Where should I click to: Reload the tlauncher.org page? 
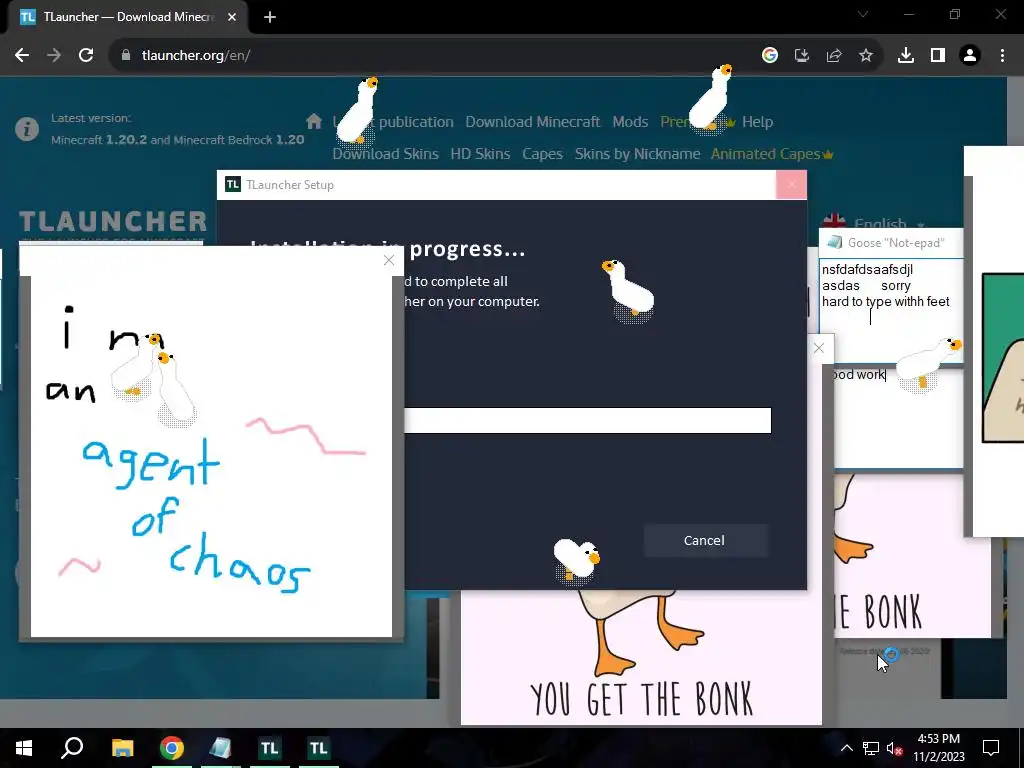[86, 56]
